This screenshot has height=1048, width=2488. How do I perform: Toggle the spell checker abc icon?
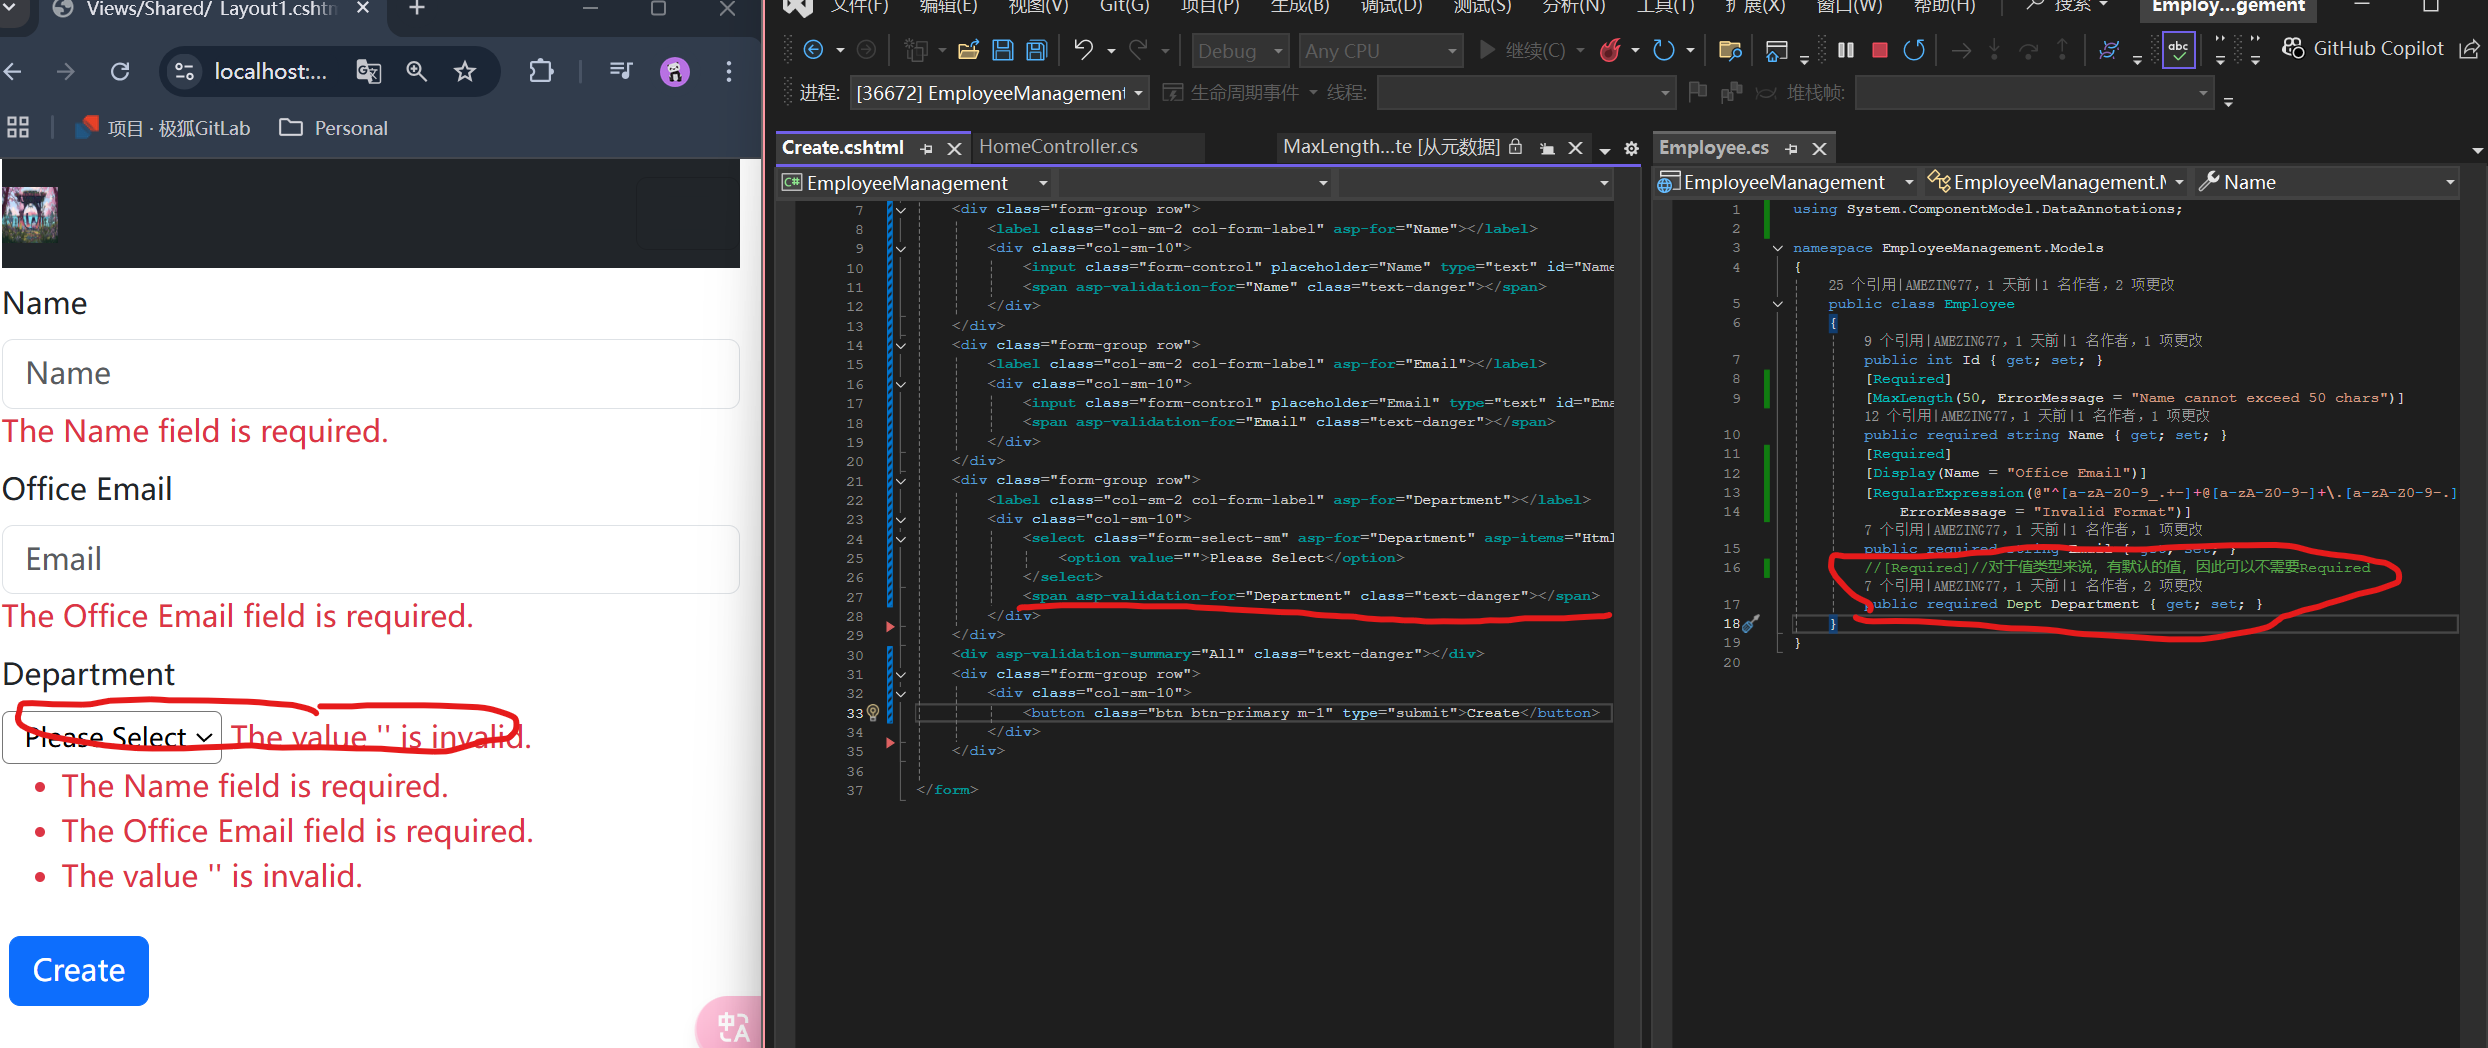(x=2178, y=49)
